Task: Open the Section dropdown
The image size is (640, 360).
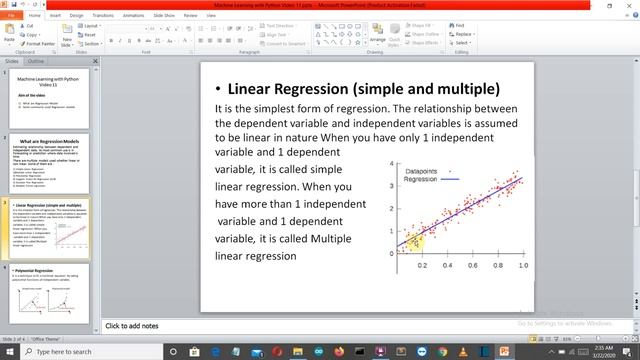Action: click(x=89, y=44)
